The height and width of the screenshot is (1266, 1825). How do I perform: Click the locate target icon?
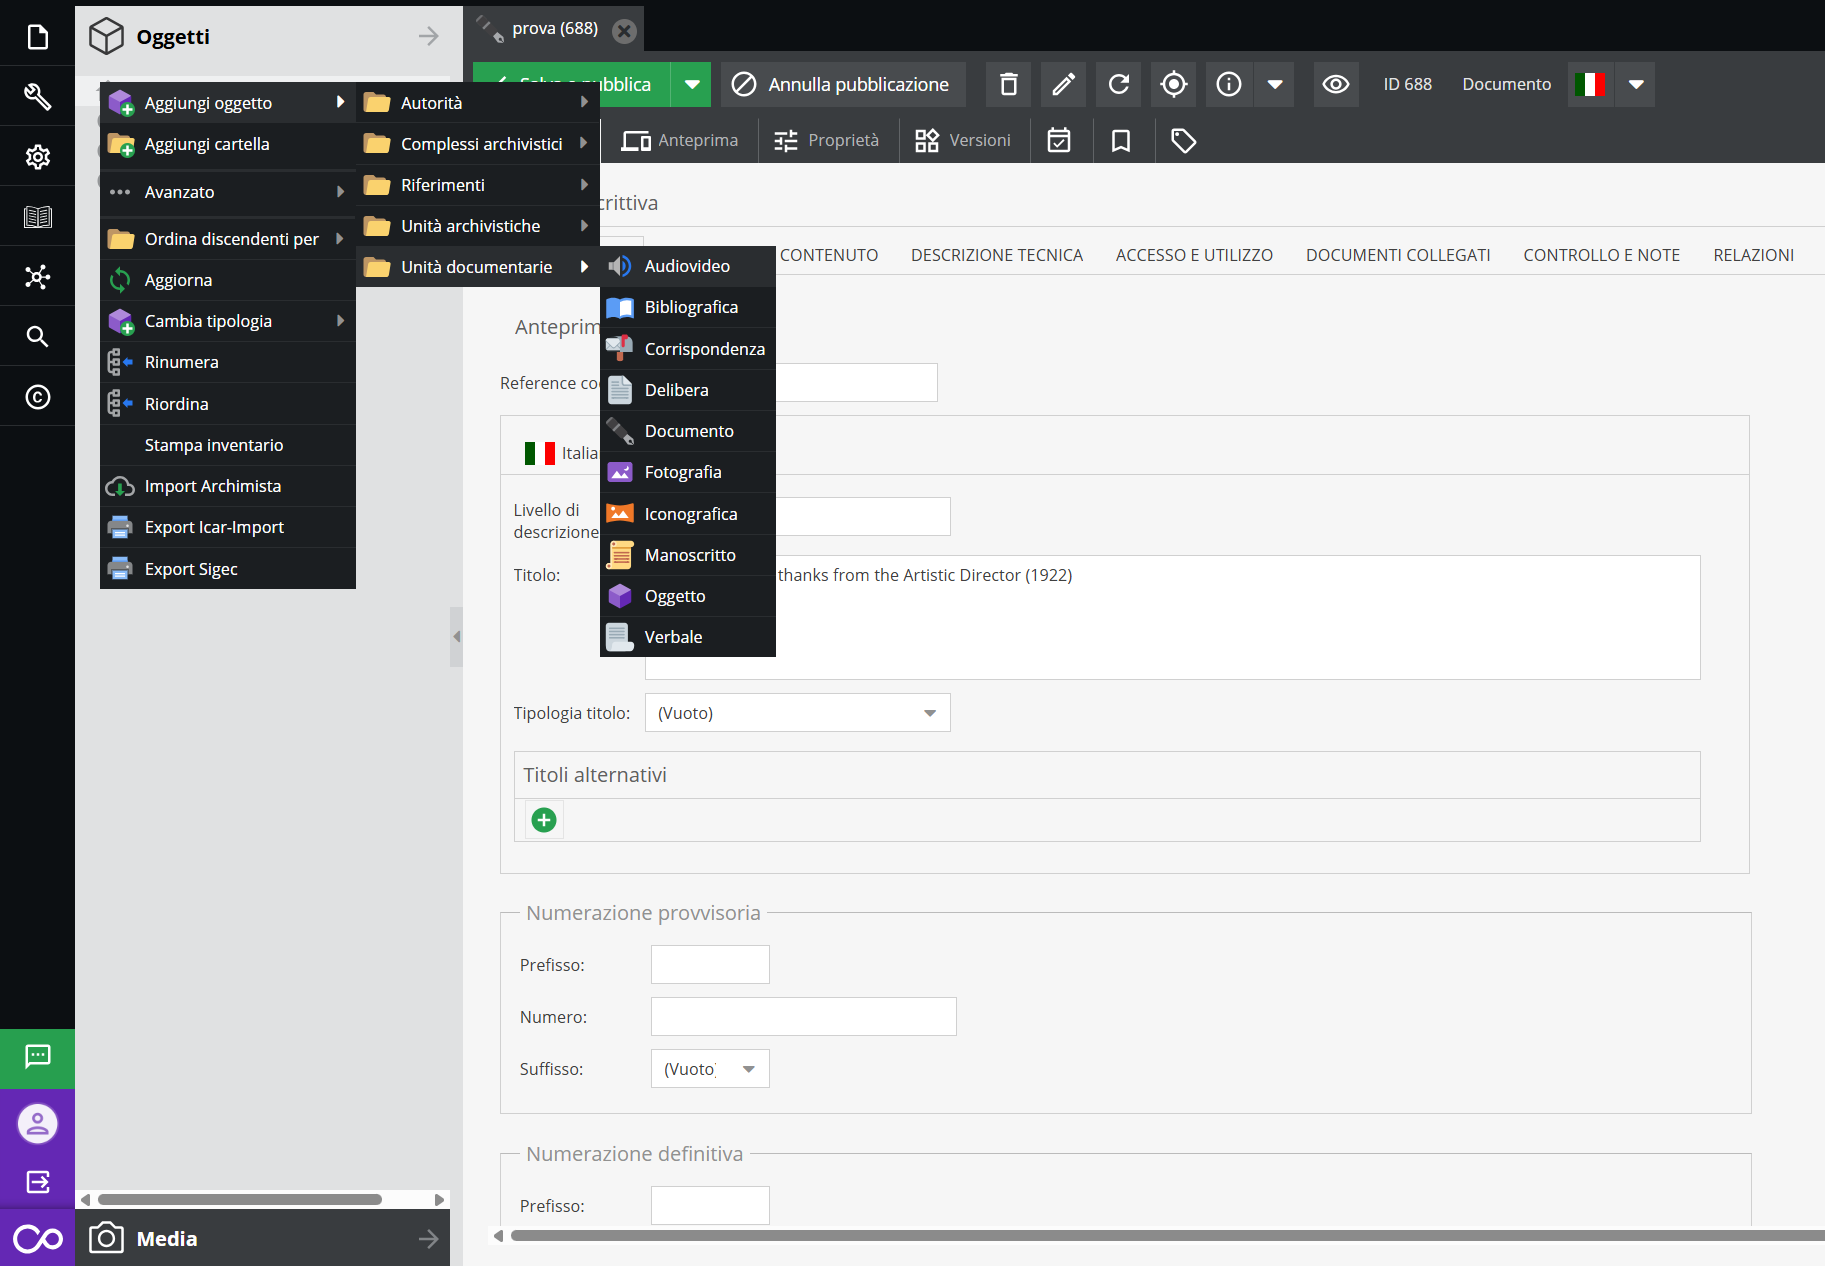[x=1174, y=85]
